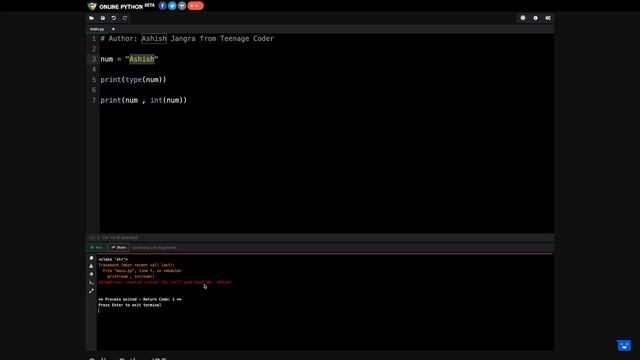The image size is (640, 360).
Task: Click the "Process exited" terminal line
Action: [x=140, y=299]
